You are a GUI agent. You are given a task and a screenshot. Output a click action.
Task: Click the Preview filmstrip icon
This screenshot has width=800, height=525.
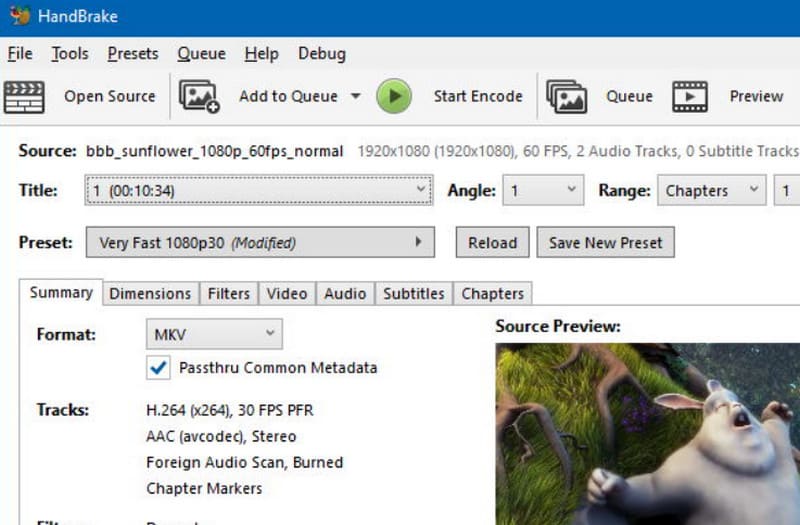[690, 96]
